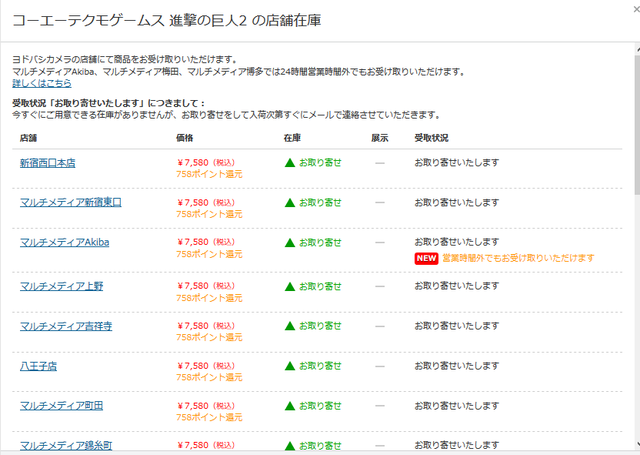Close the store inventory dialog
The image size is (640, 455).
[636, 9]
